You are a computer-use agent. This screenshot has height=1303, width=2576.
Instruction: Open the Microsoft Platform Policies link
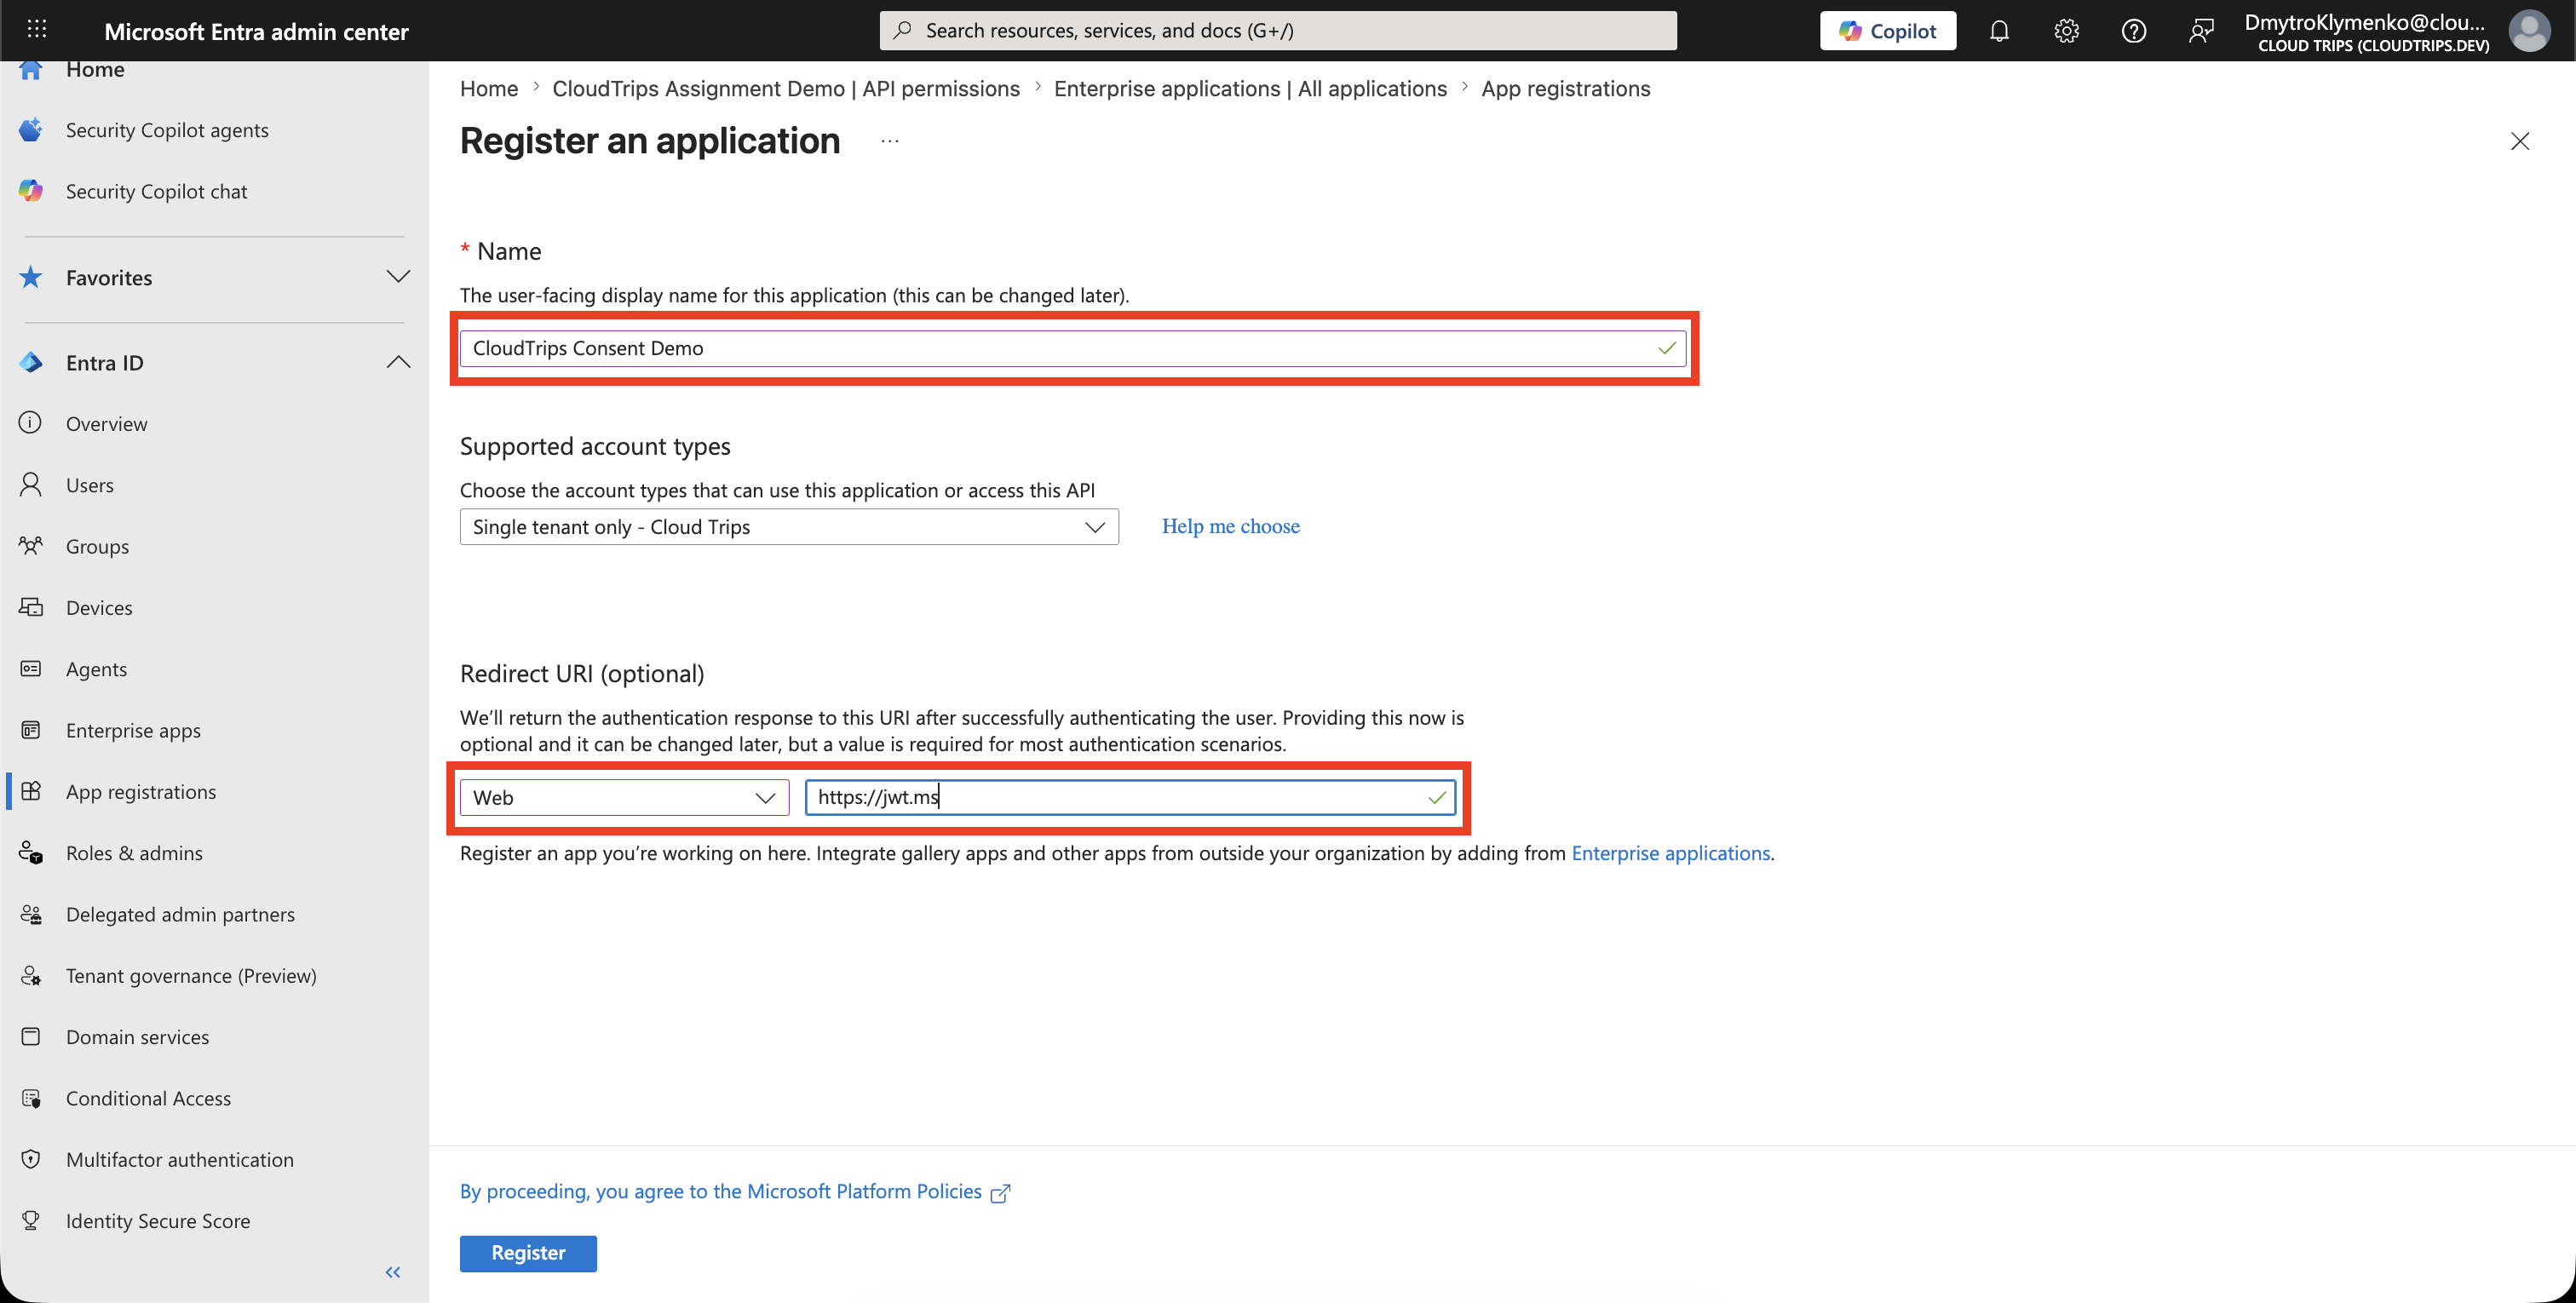pos(735,1191)
